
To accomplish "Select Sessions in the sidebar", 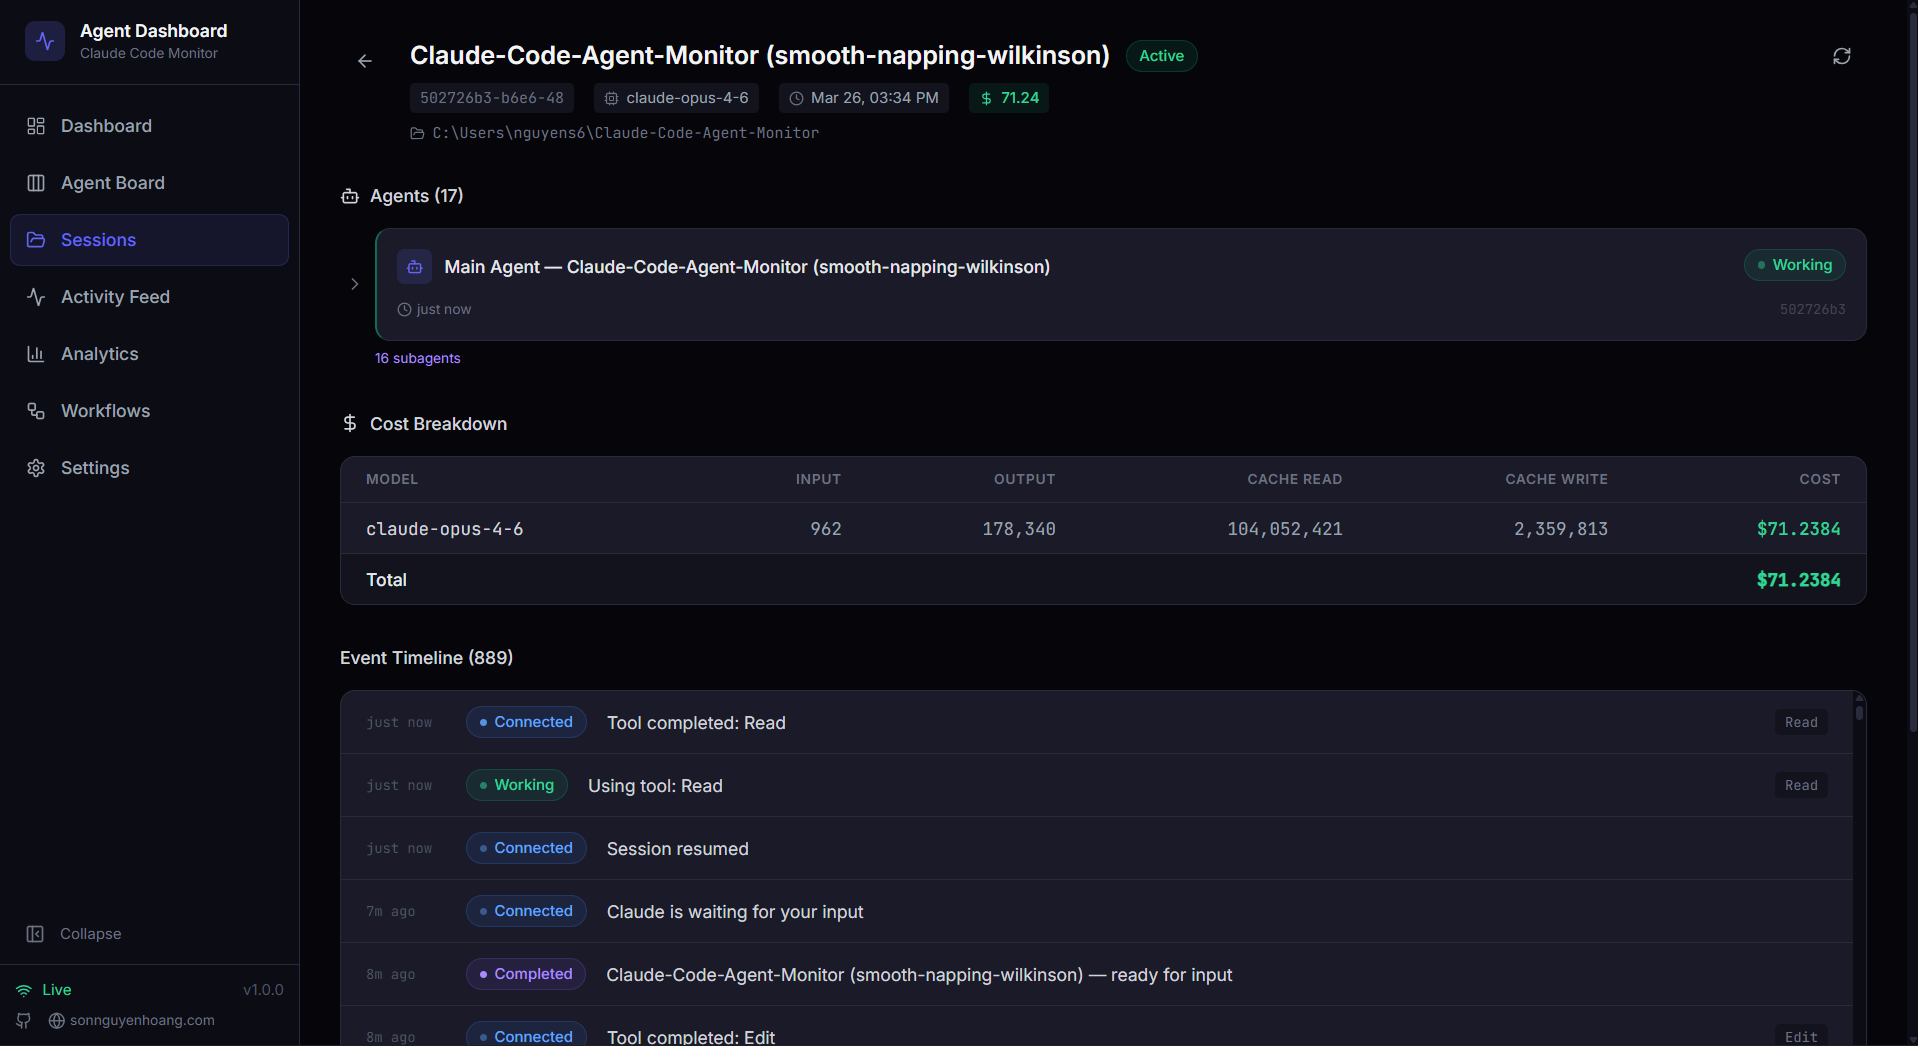I will tap(150, 240).
